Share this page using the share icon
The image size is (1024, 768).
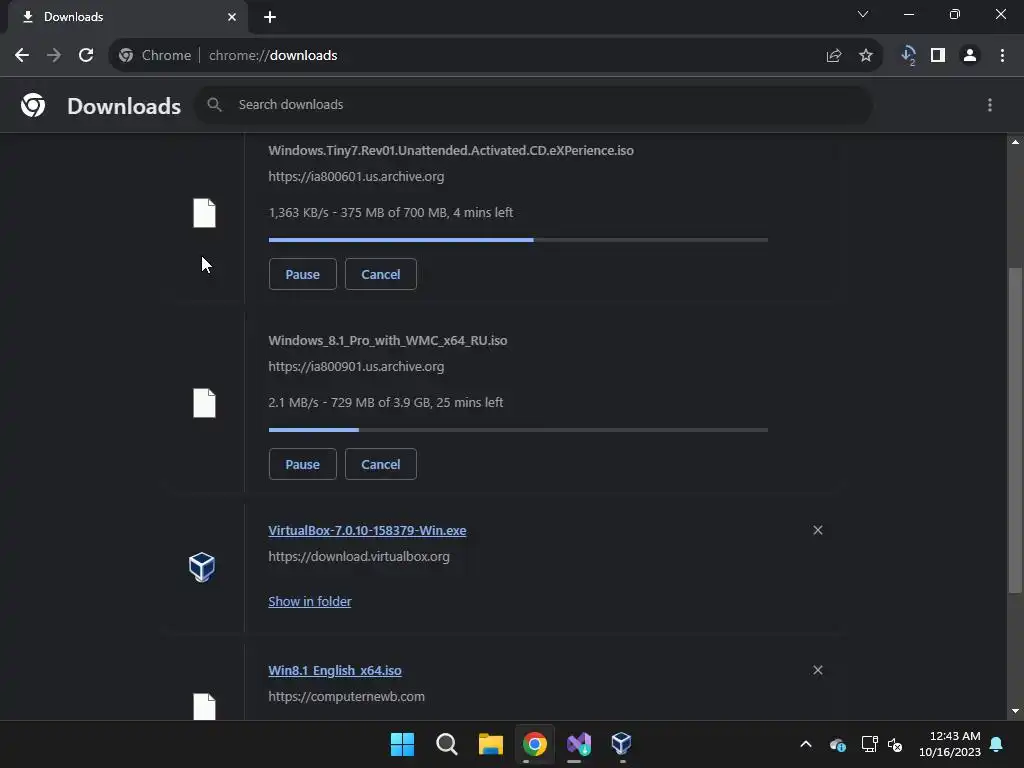[834, 56]
